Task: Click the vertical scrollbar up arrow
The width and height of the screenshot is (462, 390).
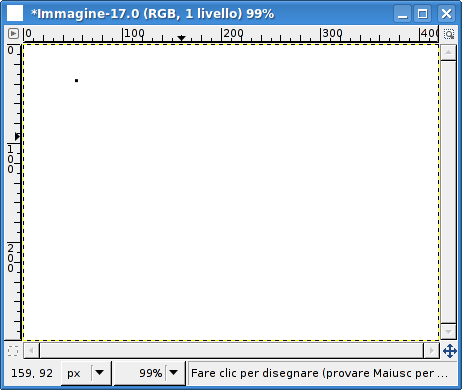Action: pos(448,52)
